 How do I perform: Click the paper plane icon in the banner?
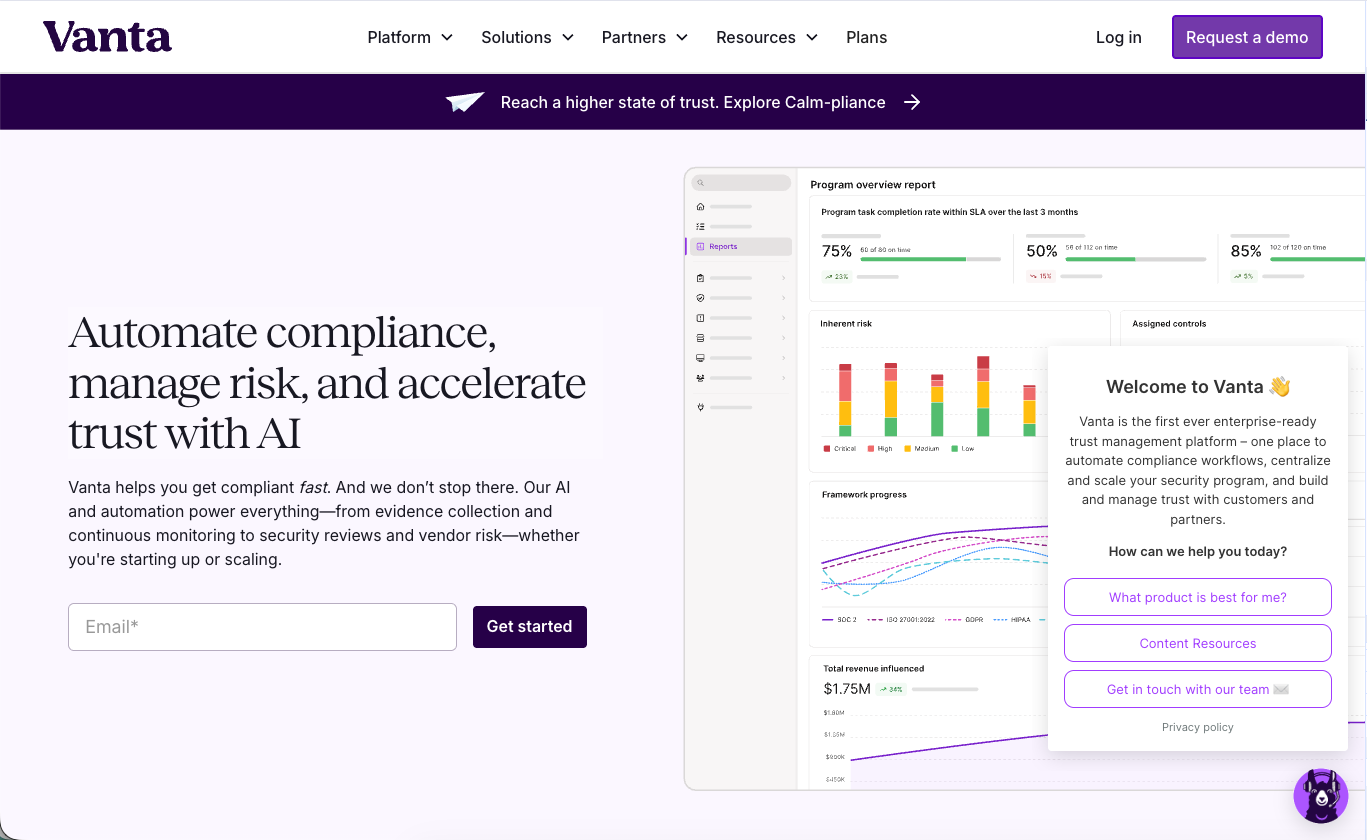click(465, 102)
